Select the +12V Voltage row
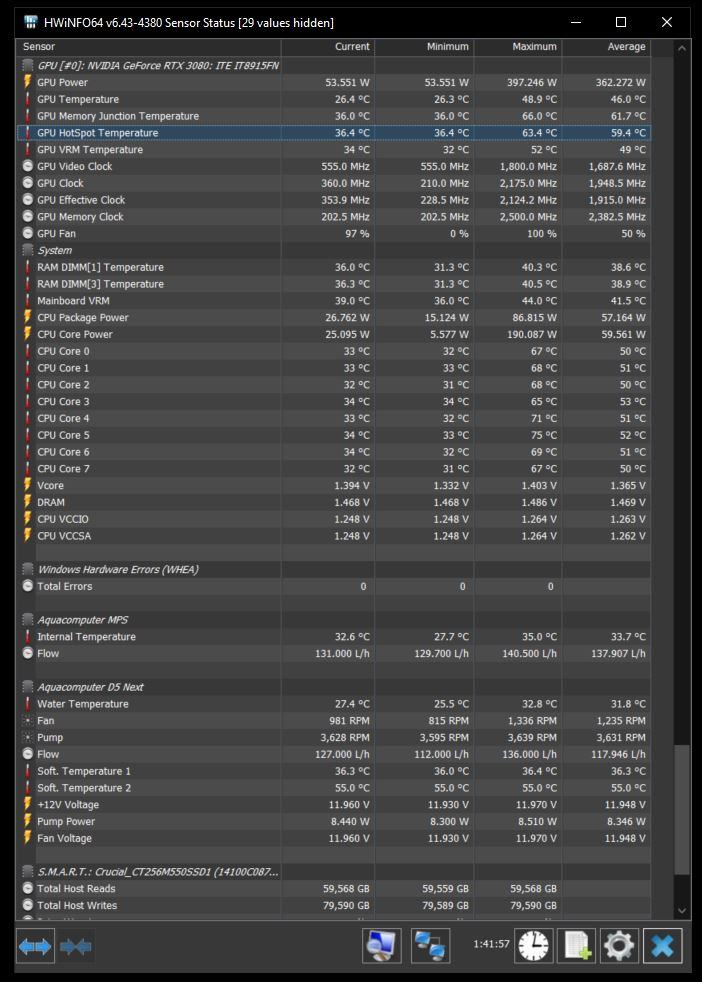702x982 pixels. tap(334, 805)
